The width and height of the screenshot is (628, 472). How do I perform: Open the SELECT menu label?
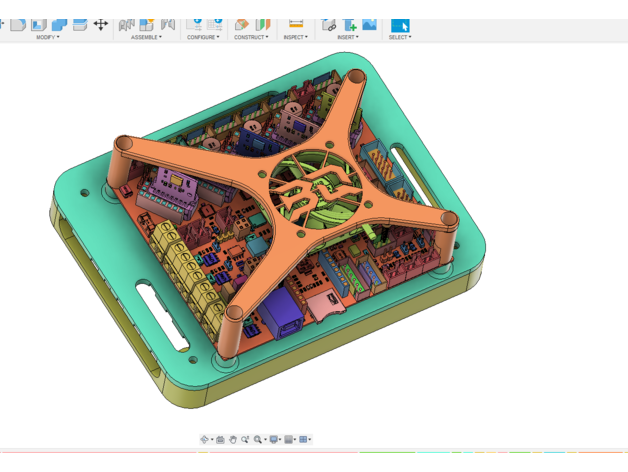click(400, 37)
